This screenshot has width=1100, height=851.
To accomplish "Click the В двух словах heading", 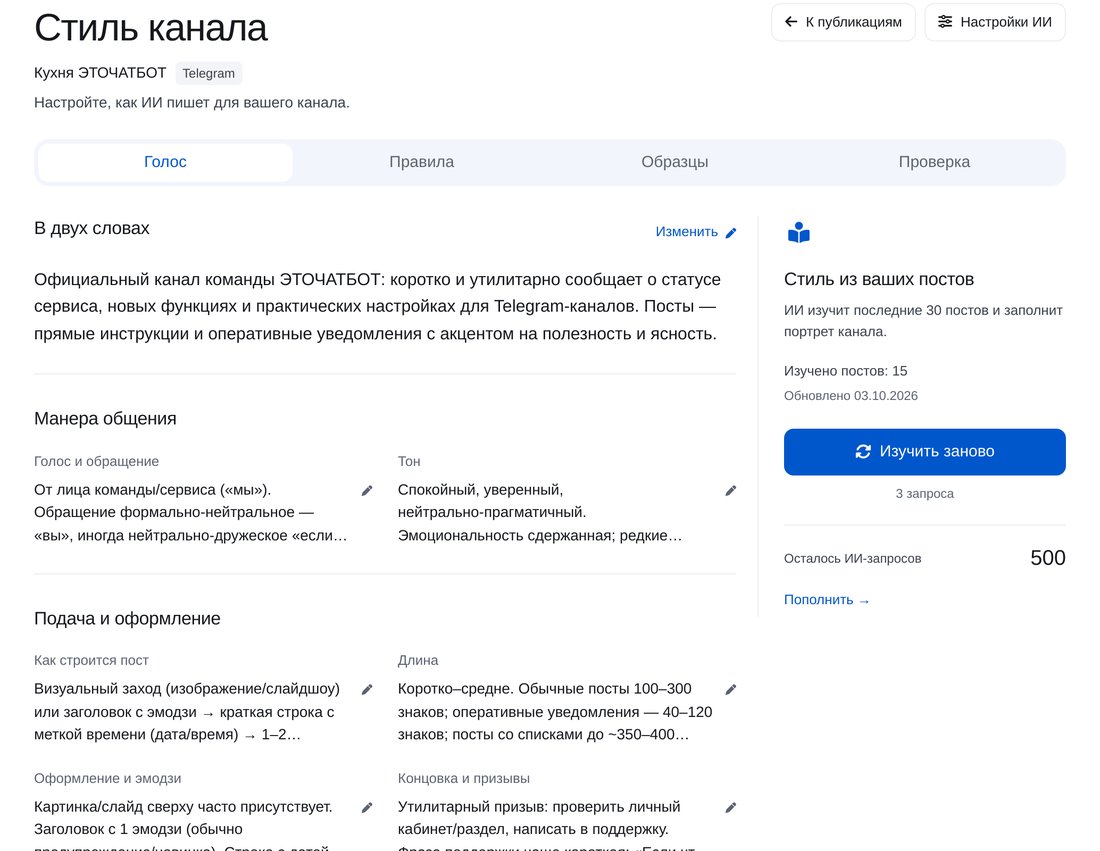I will tap(92, 228).
